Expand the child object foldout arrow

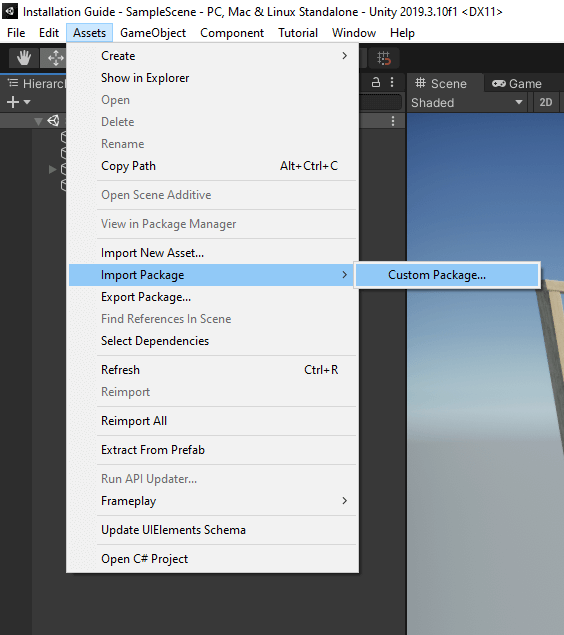(x=52, y=169)
